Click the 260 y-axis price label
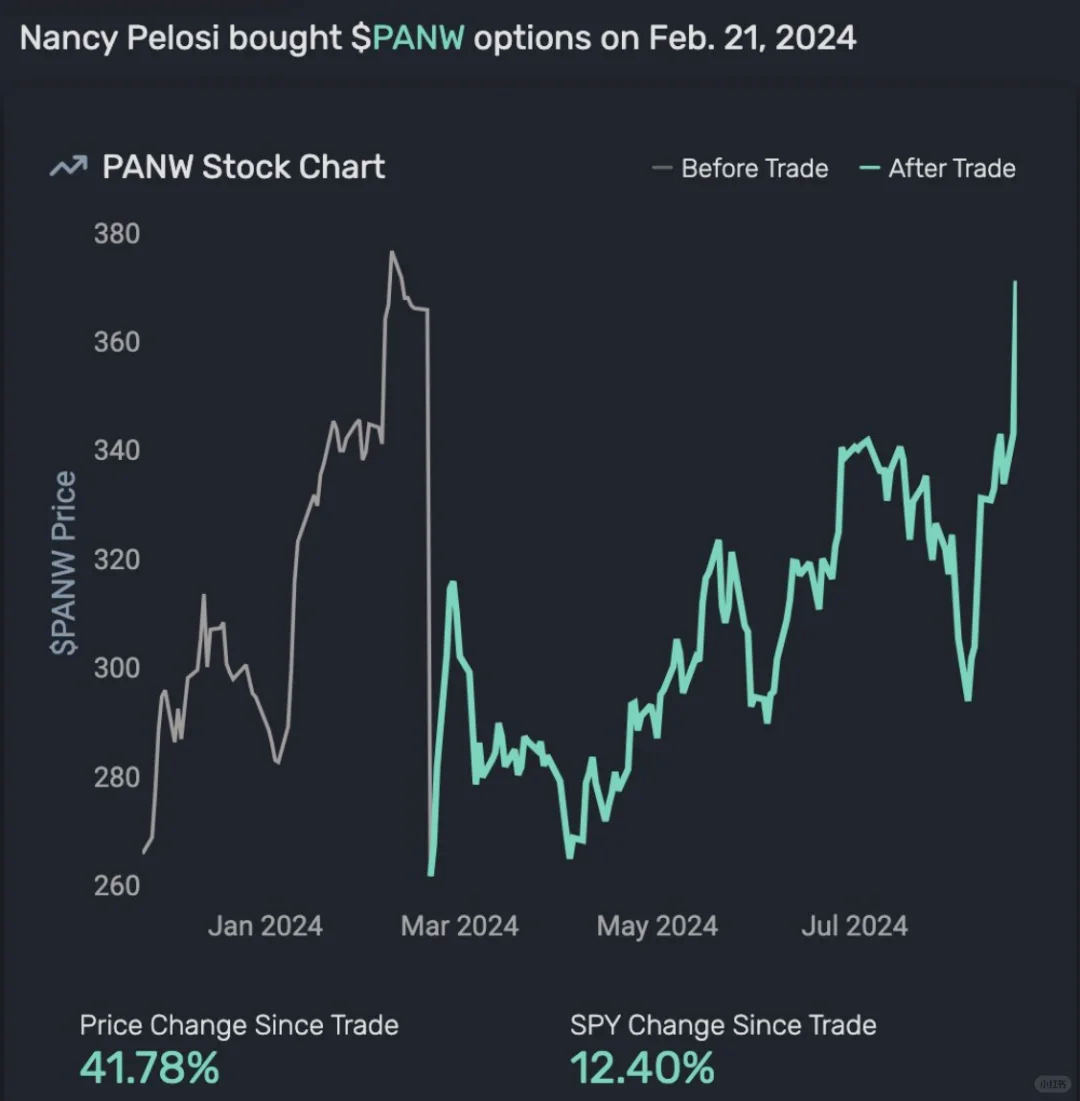Viewport: 1080px width, 1101px height. pos(117,886)
